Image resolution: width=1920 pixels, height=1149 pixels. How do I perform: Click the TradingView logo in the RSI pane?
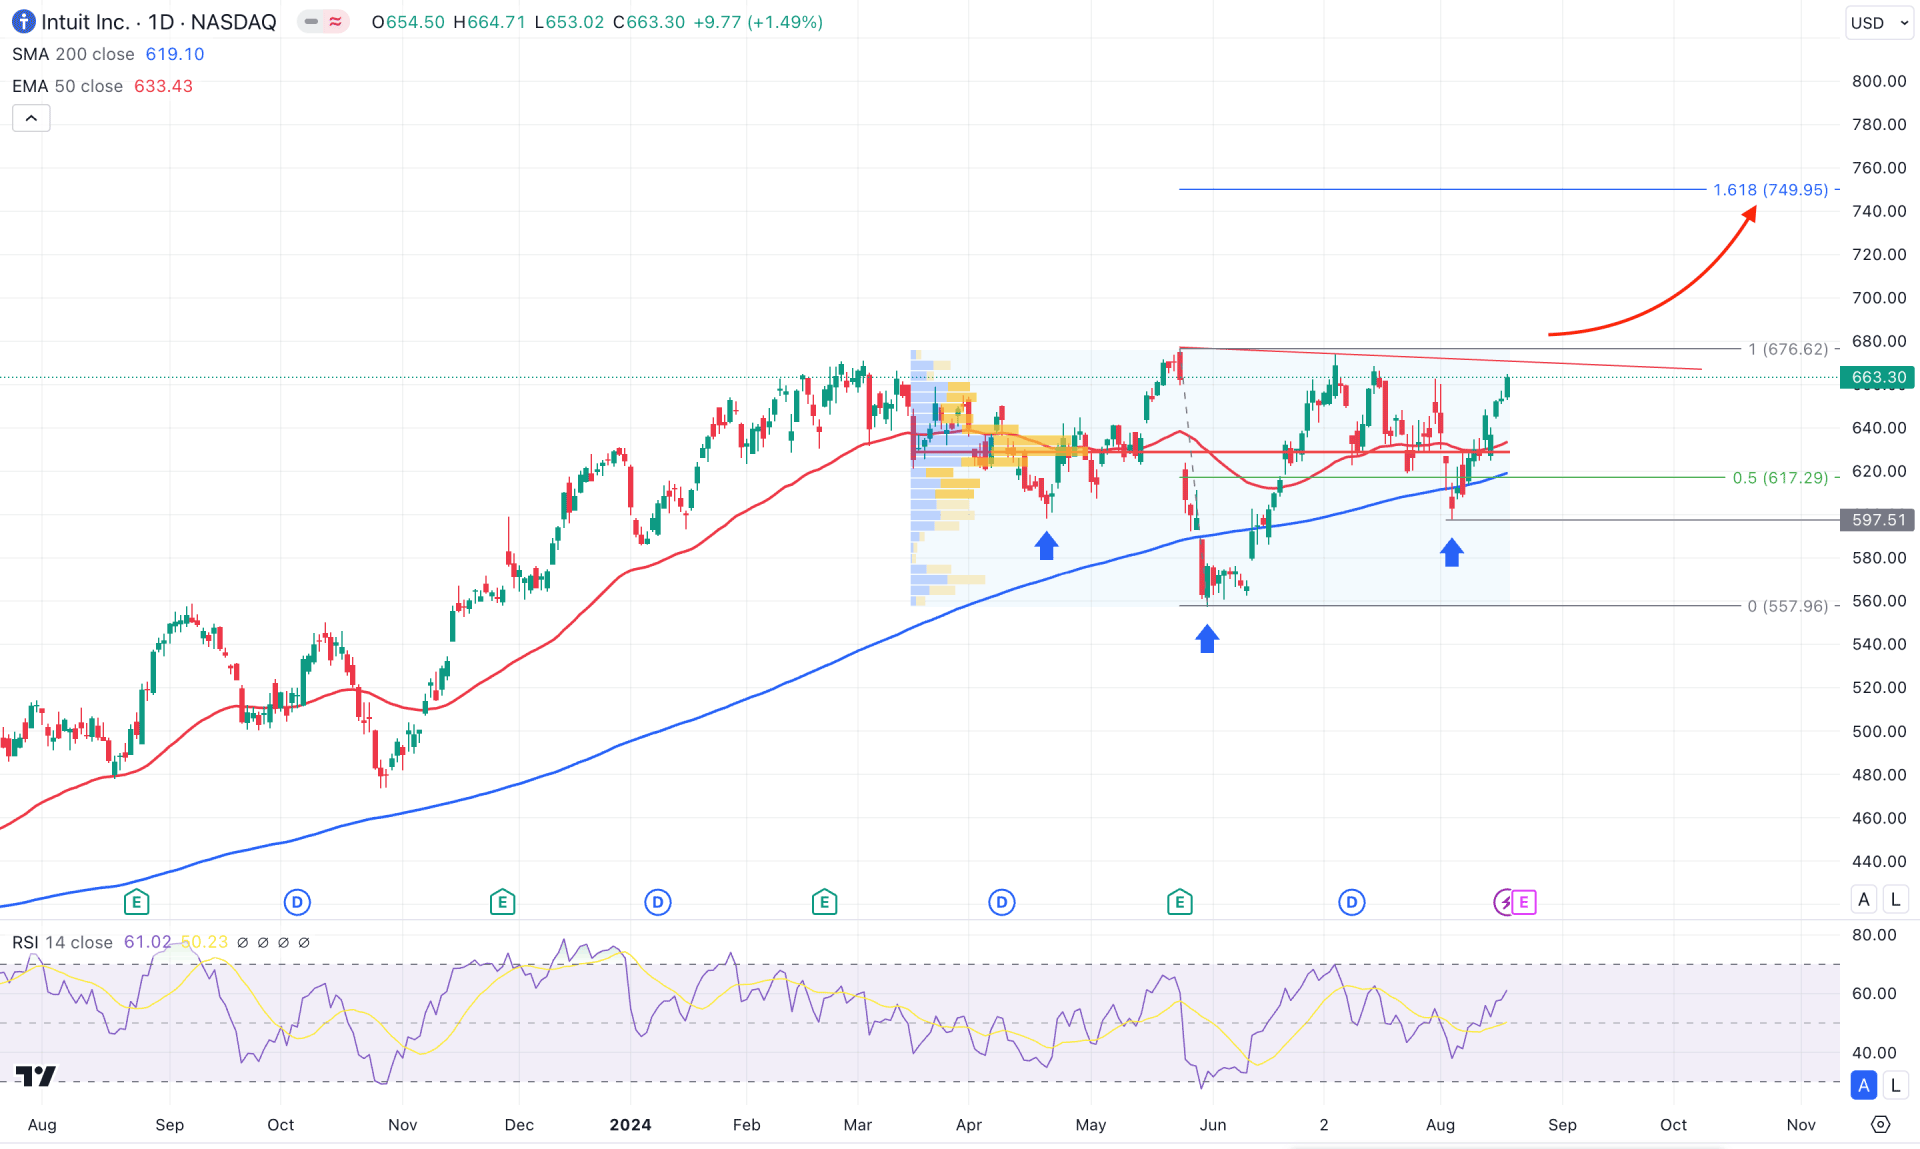click(36, 1076)
